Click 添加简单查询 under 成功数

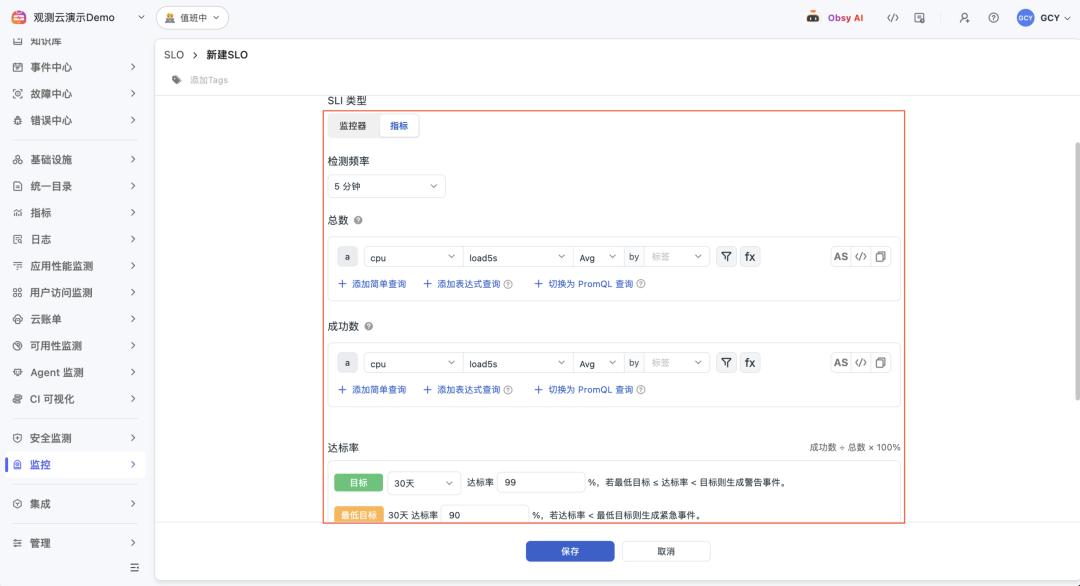(372, 390)
